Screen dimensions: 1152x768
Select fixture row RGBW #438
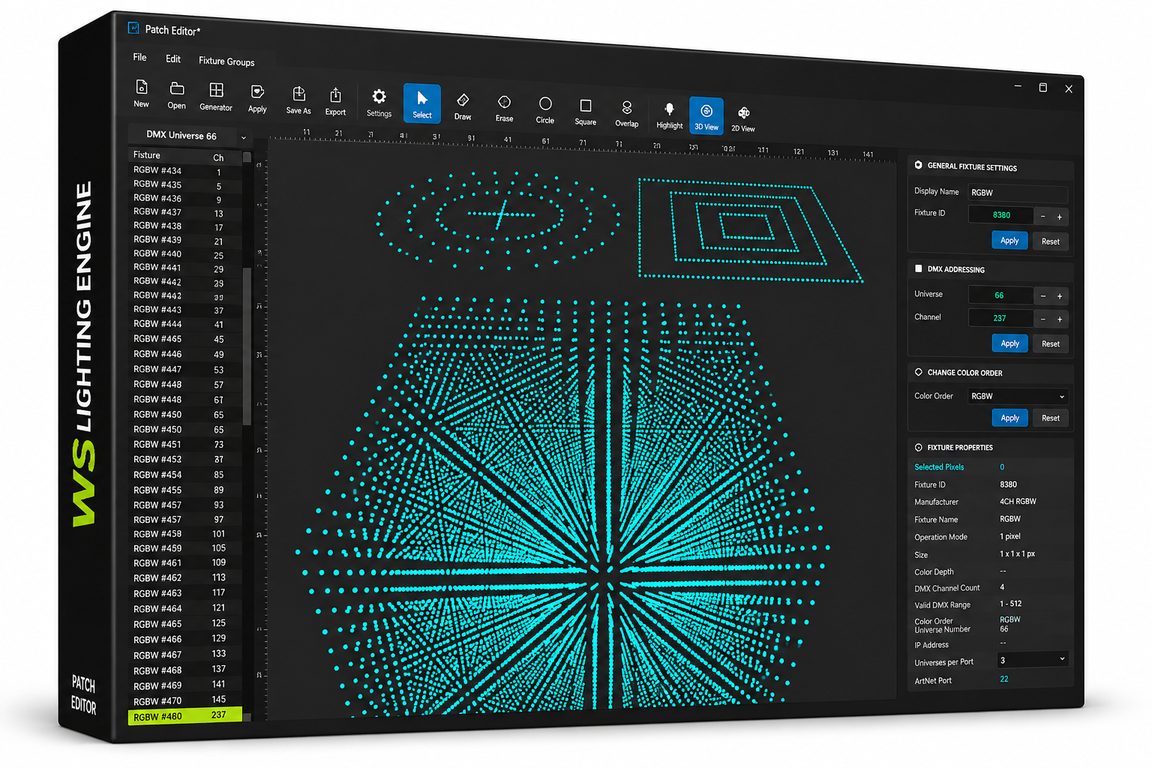pyautogui.click(x=185, y=226)
